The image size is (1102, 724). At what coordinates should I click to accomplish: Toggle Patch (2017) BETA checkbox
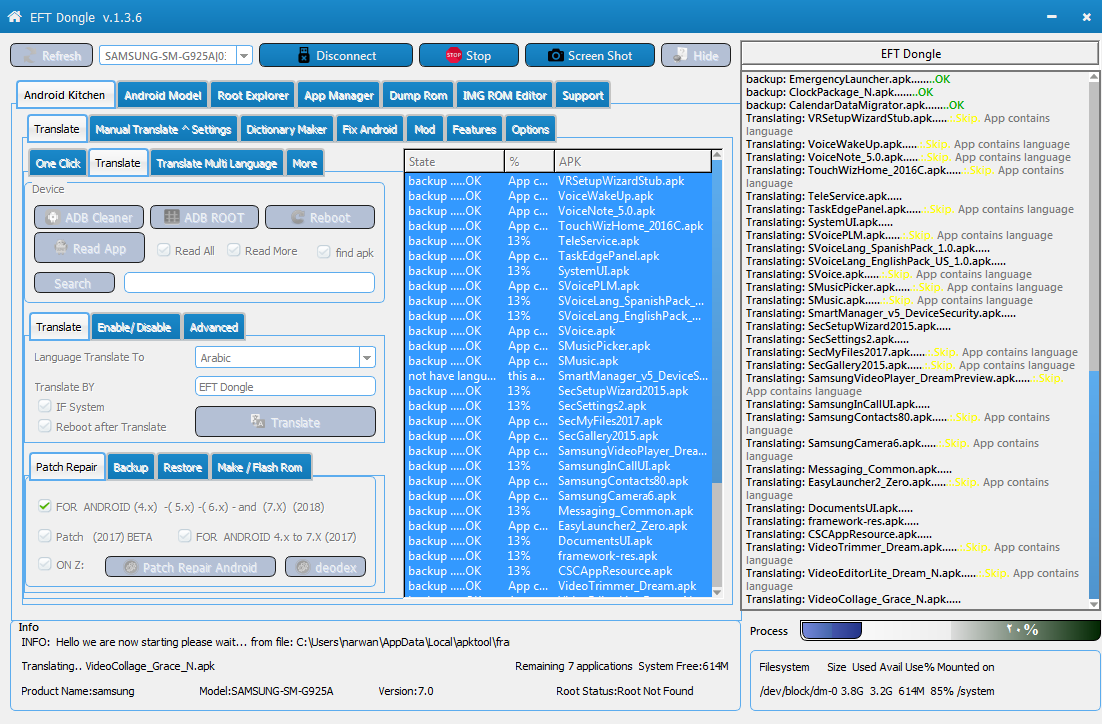coord(45,536)
